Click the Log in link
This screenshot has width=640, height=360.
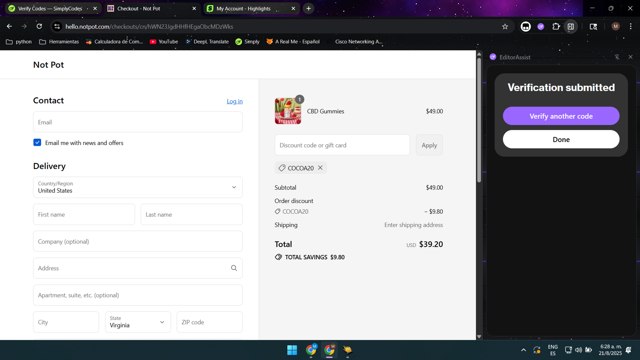235,101
